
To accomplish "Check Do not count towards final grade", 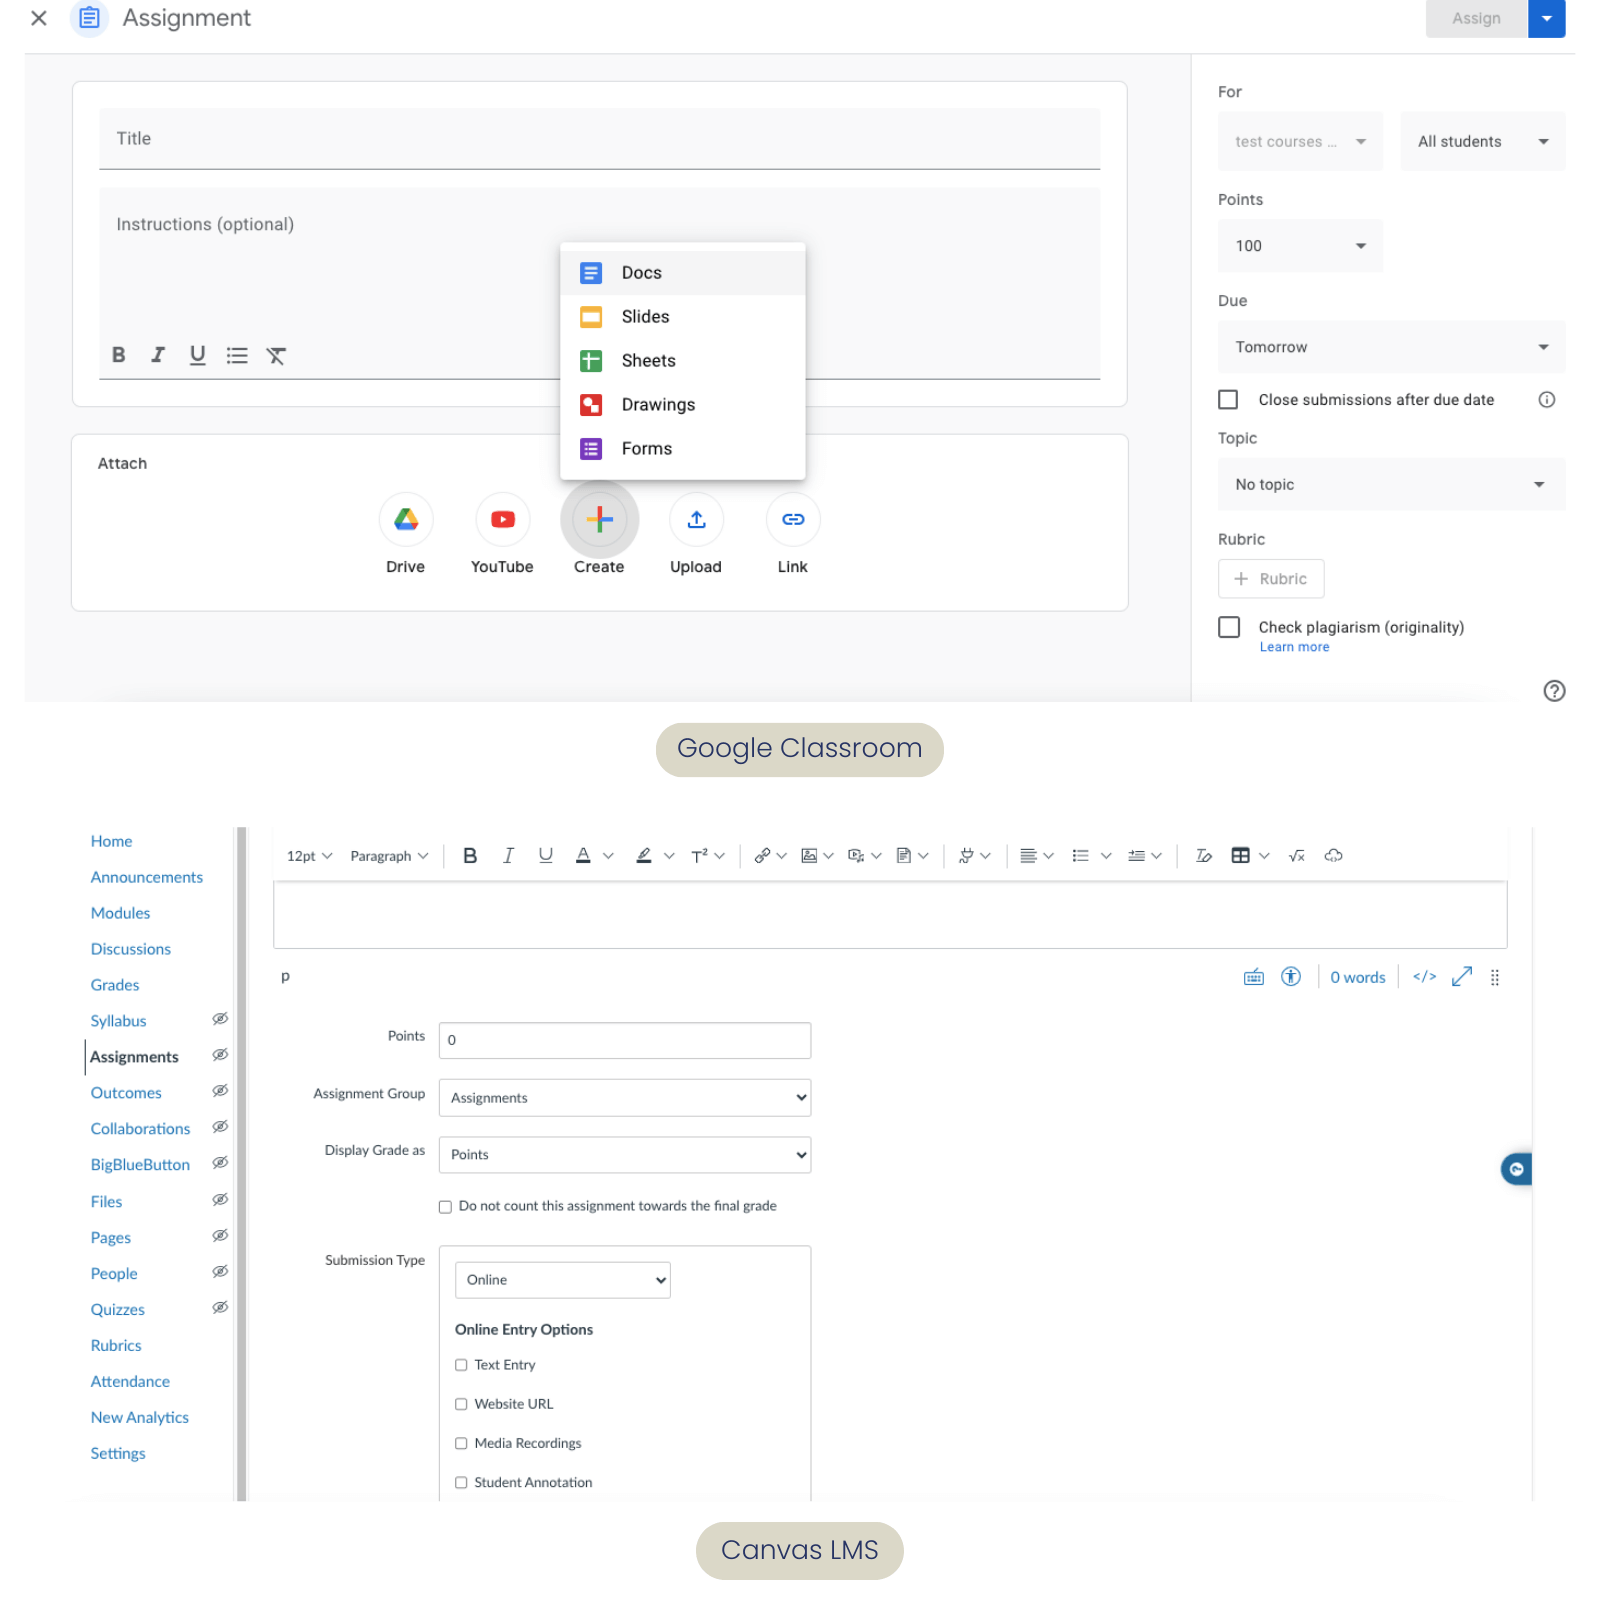I will click(445, 1207).
